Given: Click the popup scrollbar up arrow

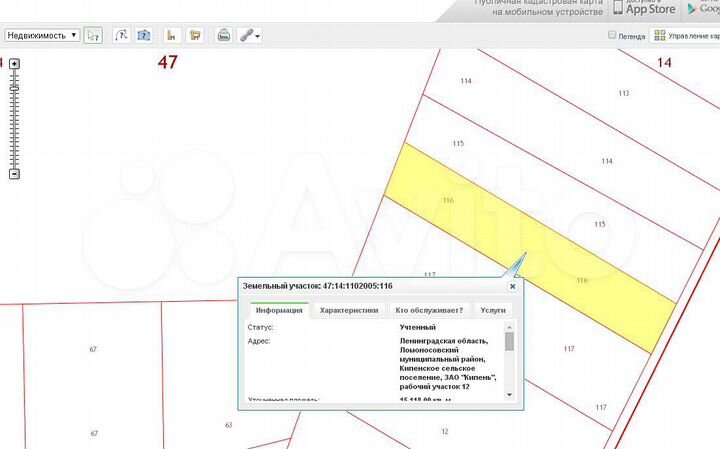Looking at the screenshot, I should click(x=509, y=327).
